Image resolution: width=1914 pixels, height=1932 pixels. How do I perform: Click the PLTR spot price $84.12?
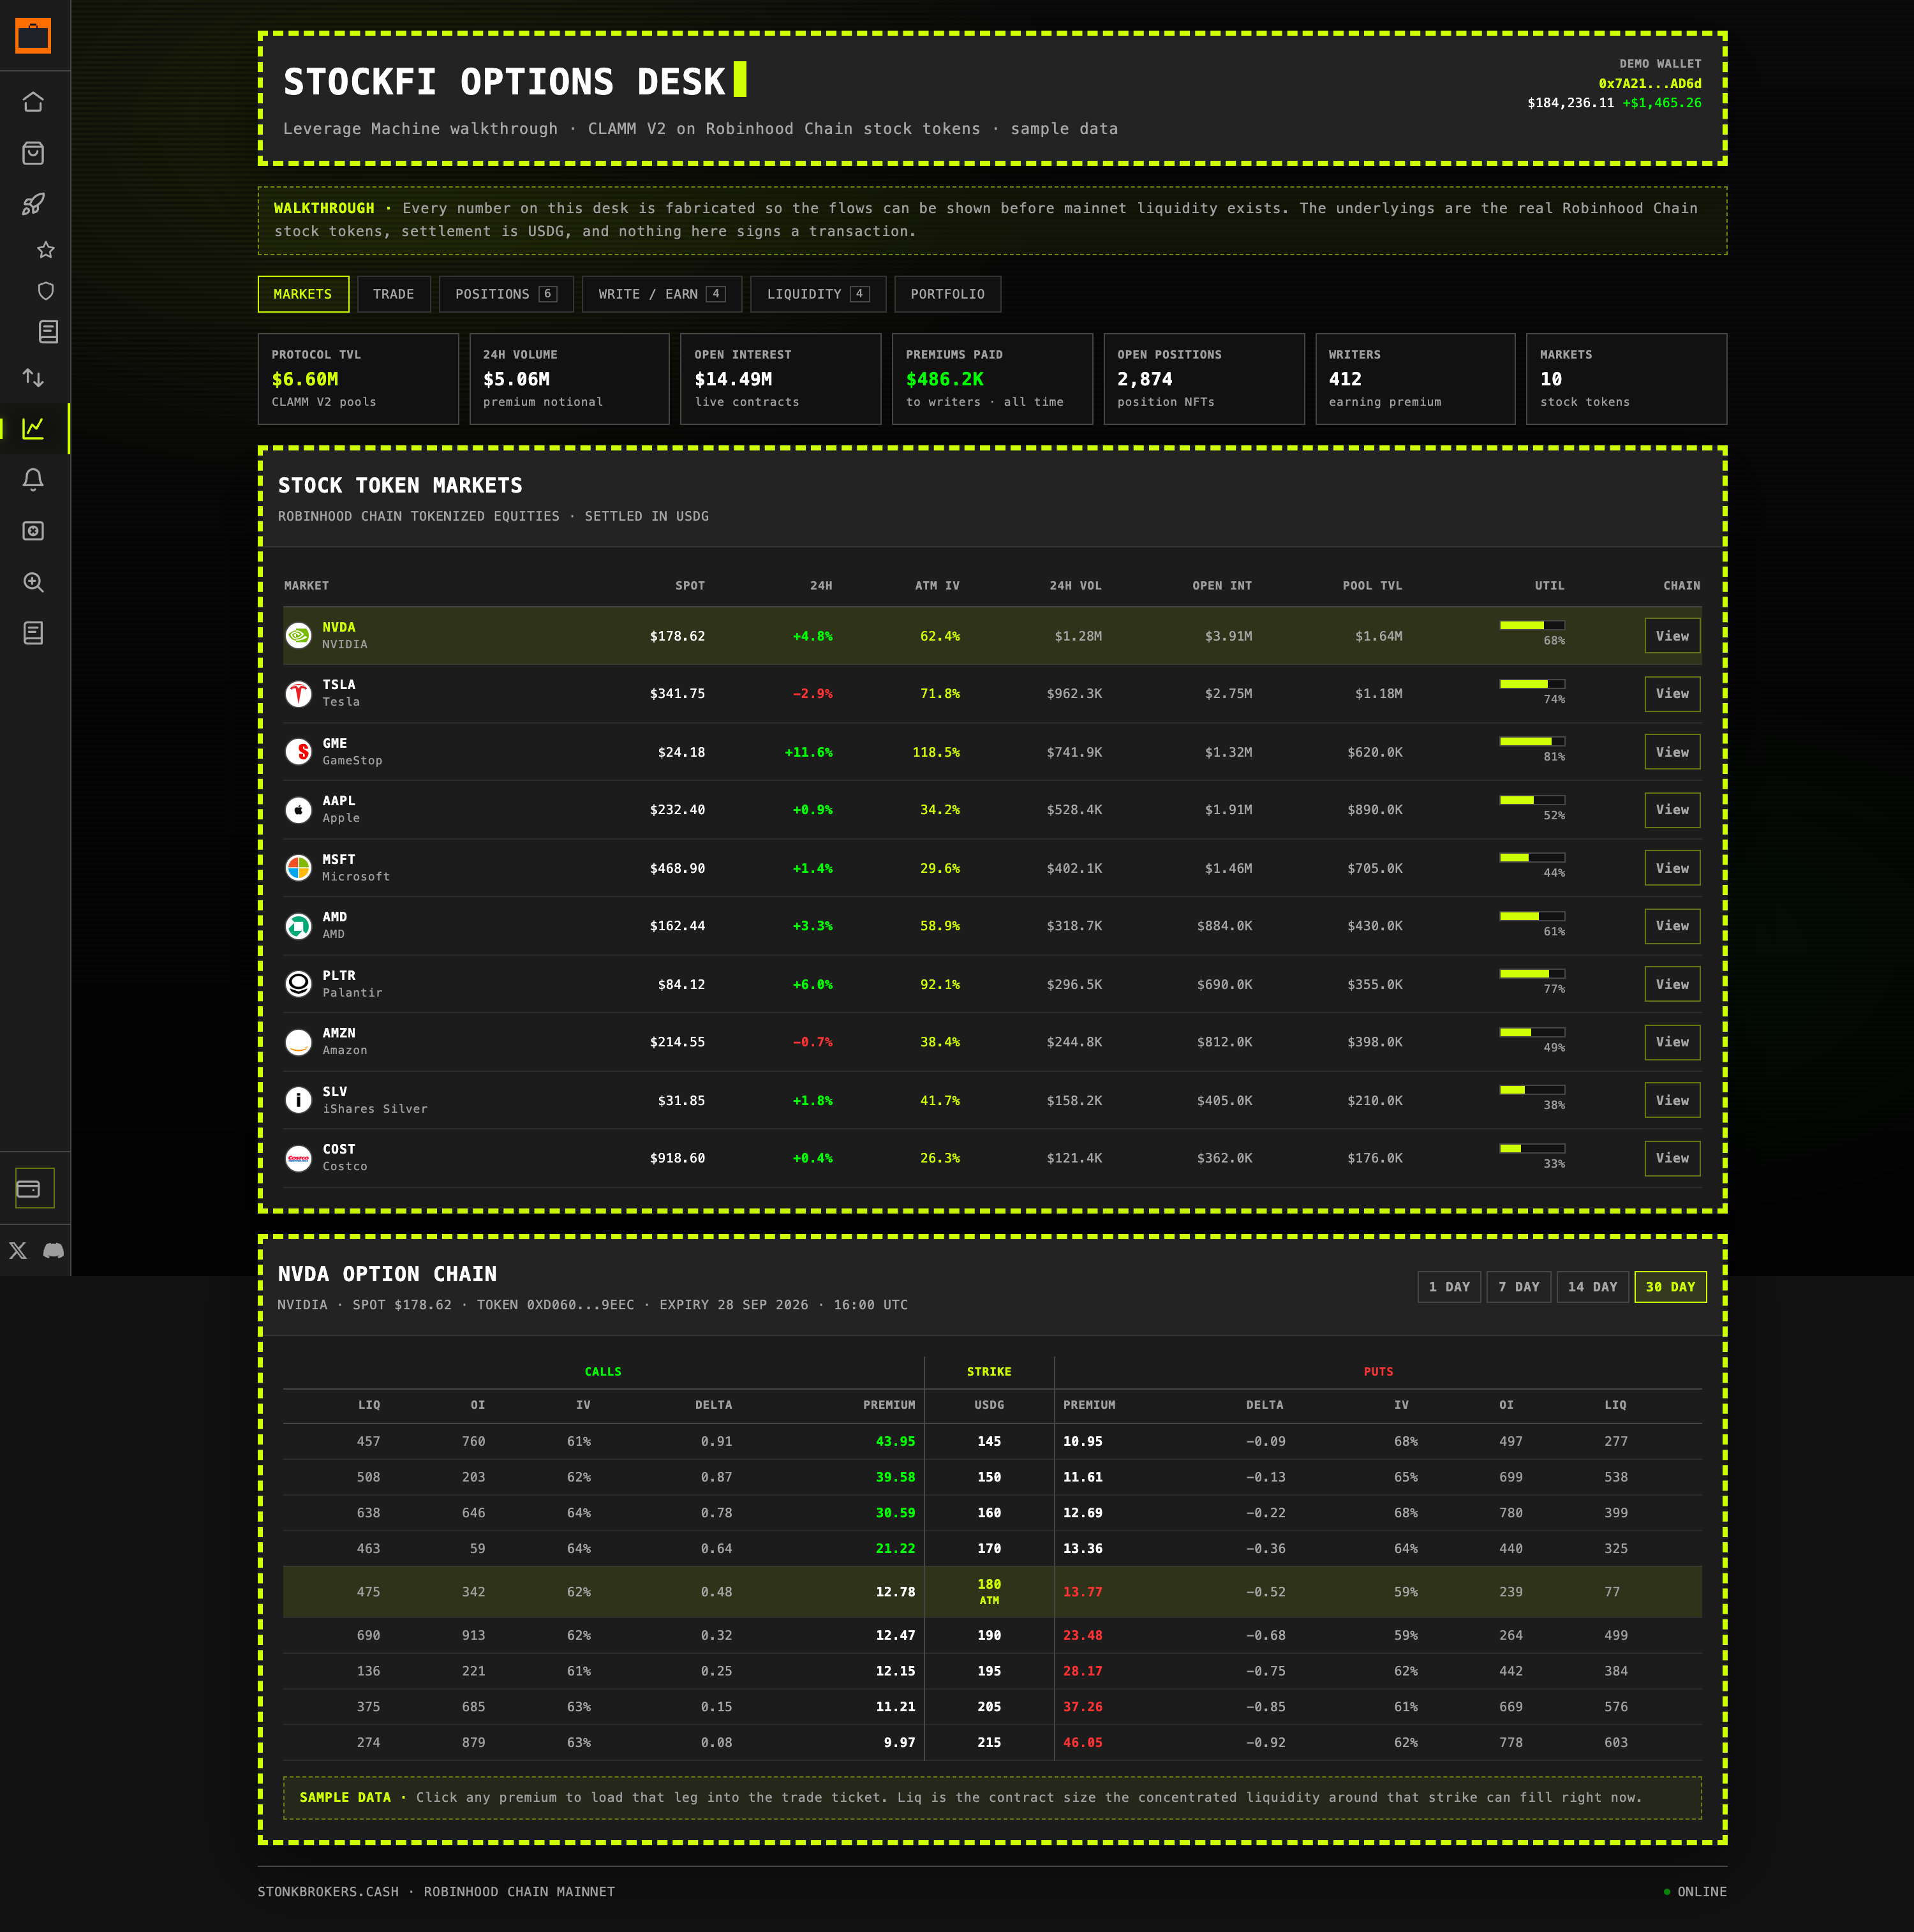coord(681,984)
